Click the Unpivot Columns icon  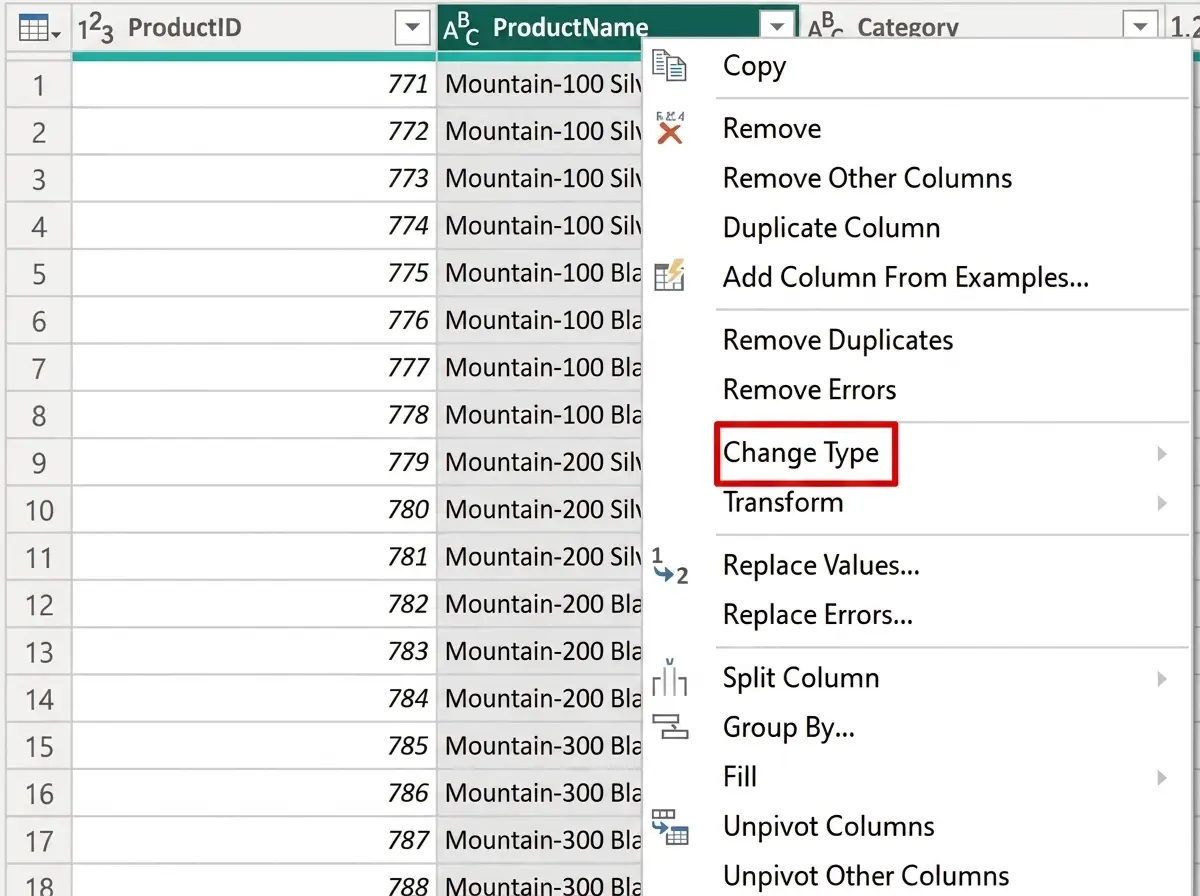pos(669,827)
